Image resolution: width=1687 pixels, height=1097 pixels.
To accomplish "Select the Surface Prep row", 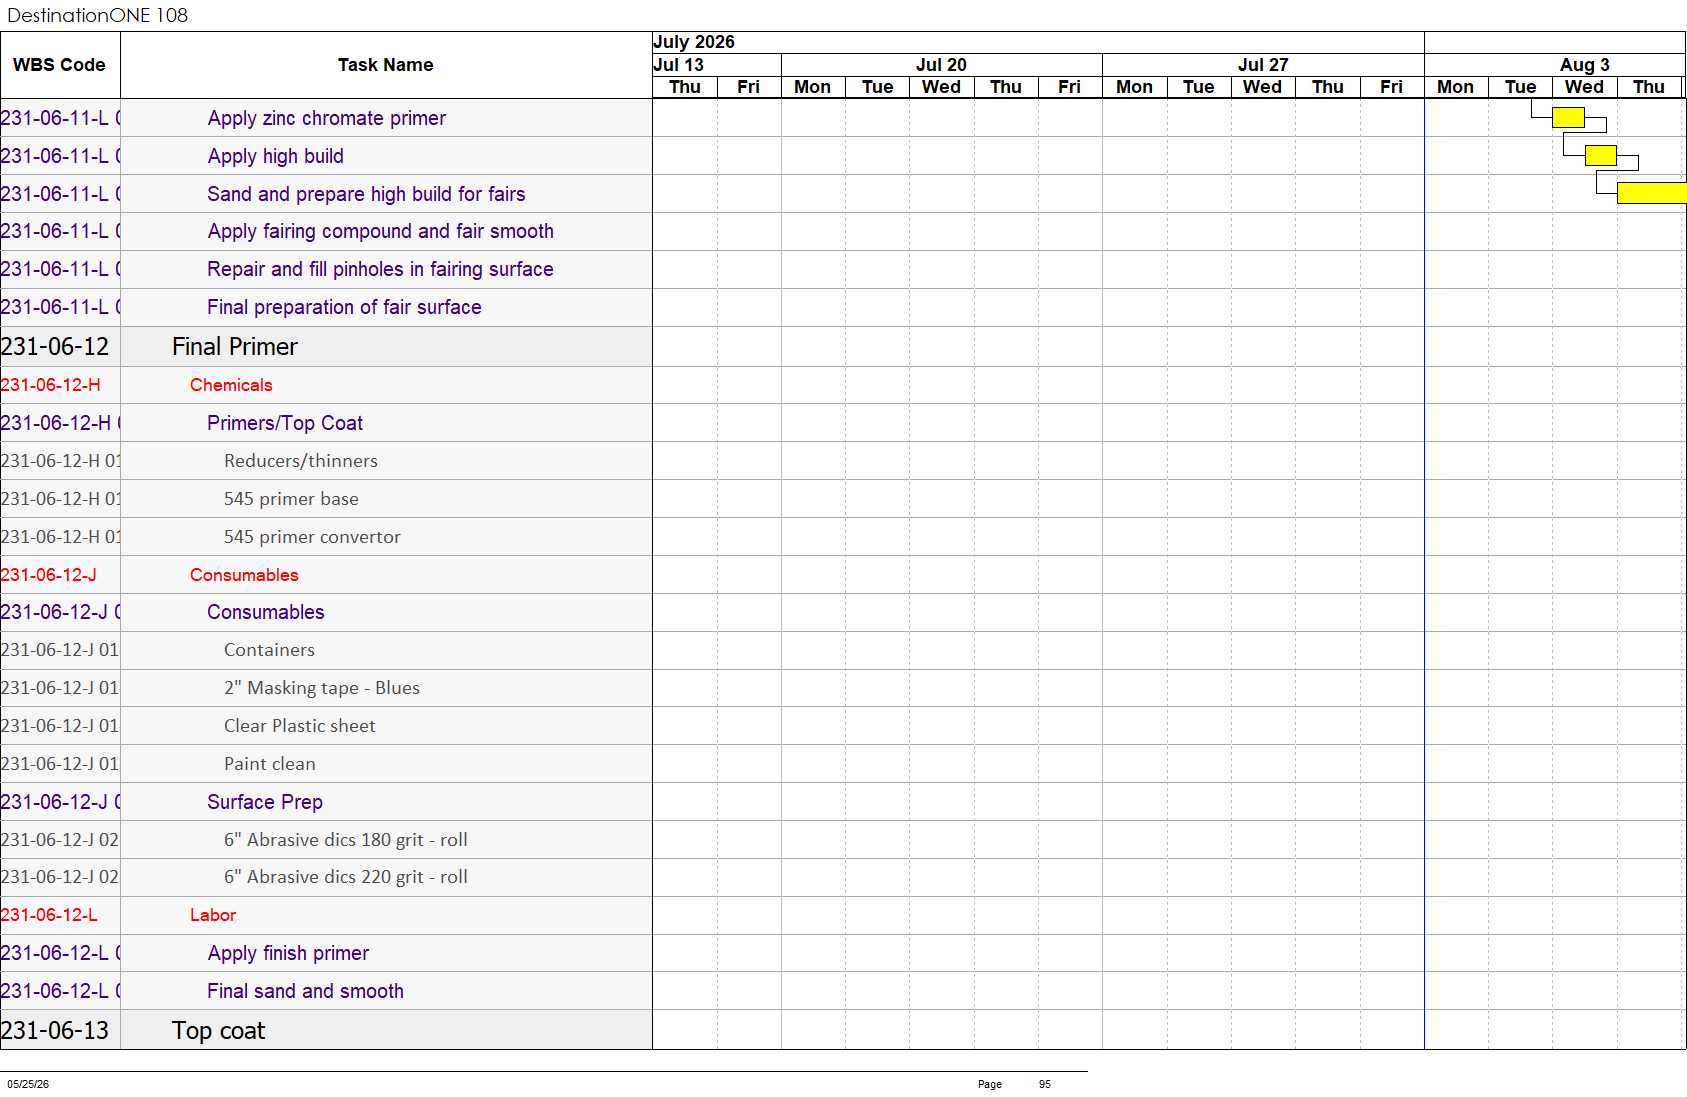I will click(265, 802).
